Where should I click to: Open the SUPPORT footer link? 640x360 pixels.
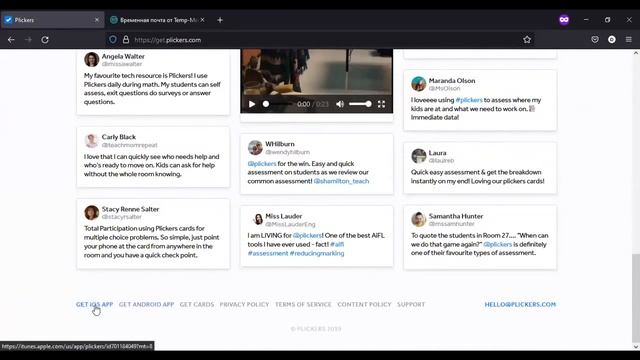[x=411, y=304]
